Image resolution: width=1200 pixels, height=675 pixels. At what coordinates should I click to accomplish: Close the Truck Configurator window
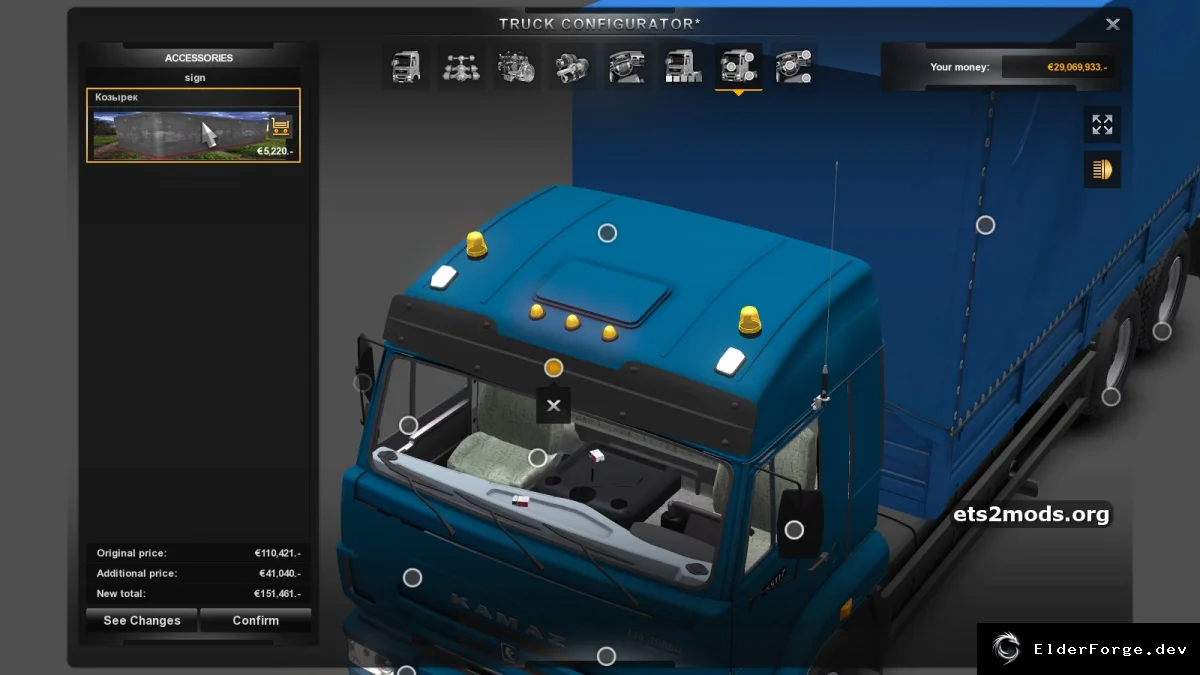(1113, 25)
